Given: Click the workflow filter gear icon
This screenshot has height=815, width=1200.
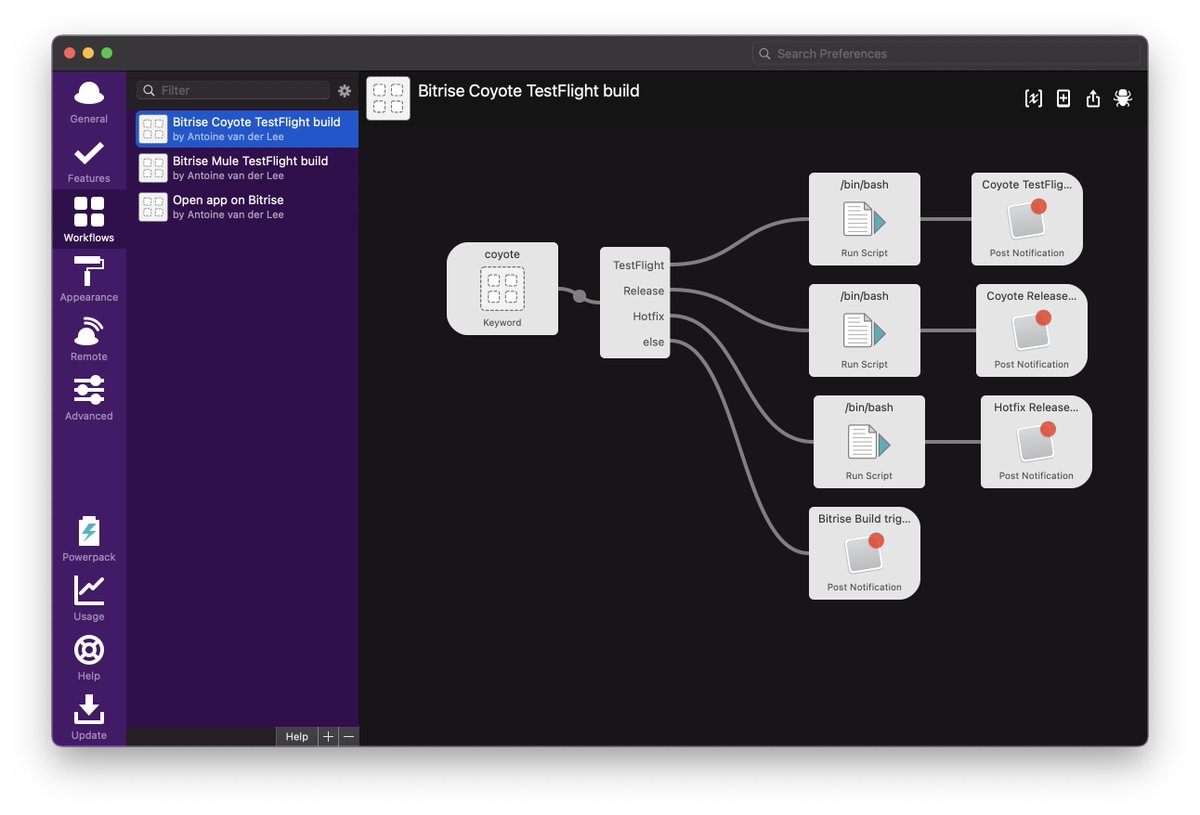Looking at the screenshot, I should click(345, 90).
